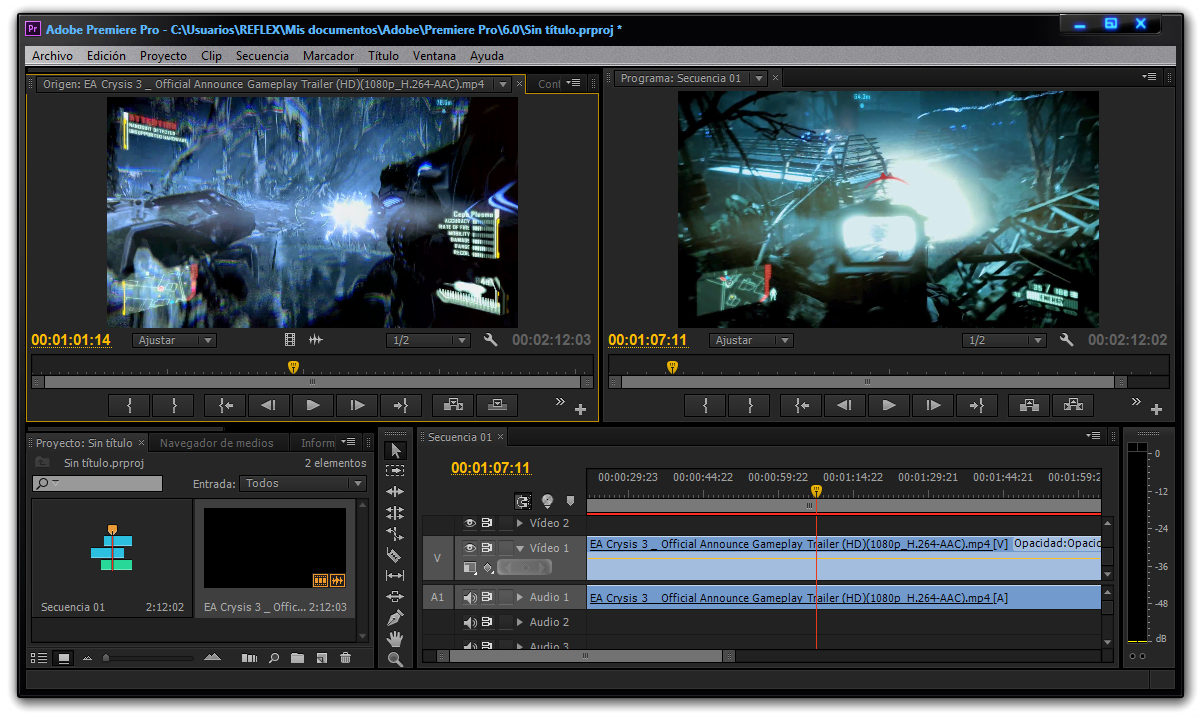Select the Pen tool
Screen dimensions: 1201x717
click(395, 618)
